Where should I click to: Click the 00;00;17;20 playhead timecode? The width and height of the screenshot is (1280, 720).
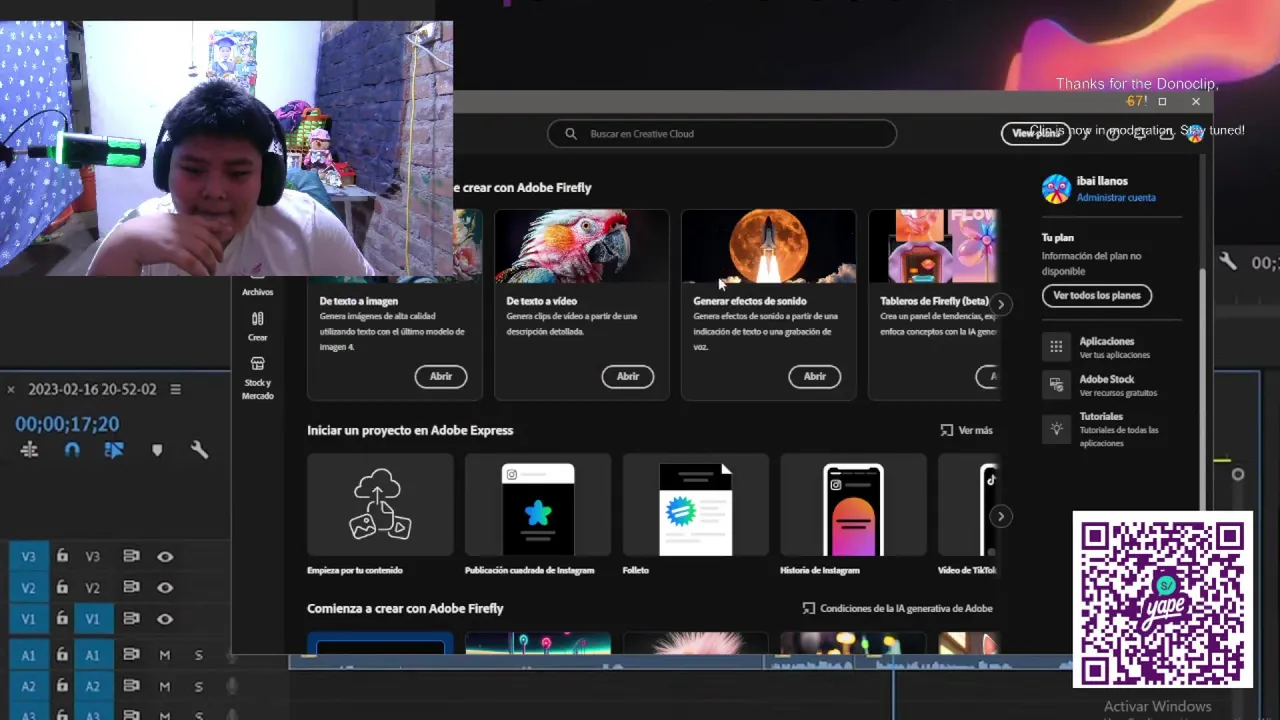pyautogui.click(x=67, y=424)
